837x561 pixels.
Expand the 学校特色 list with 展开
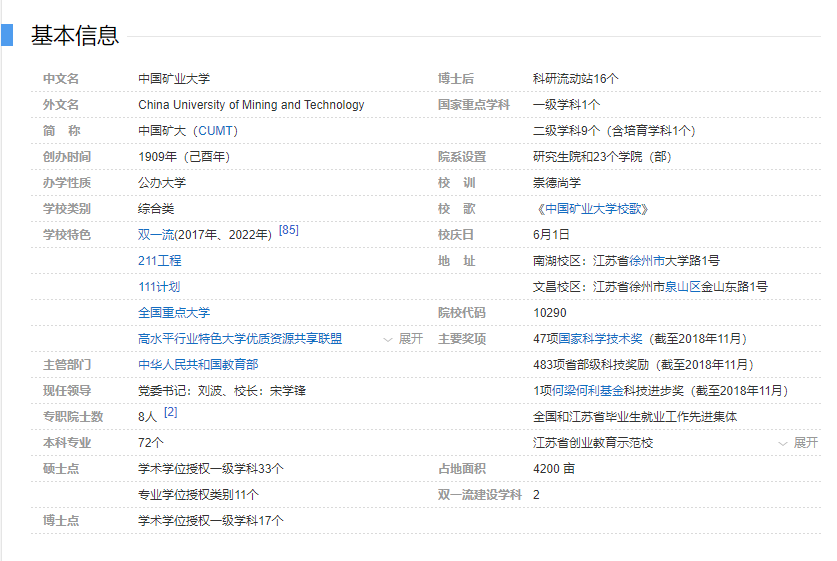410,339
